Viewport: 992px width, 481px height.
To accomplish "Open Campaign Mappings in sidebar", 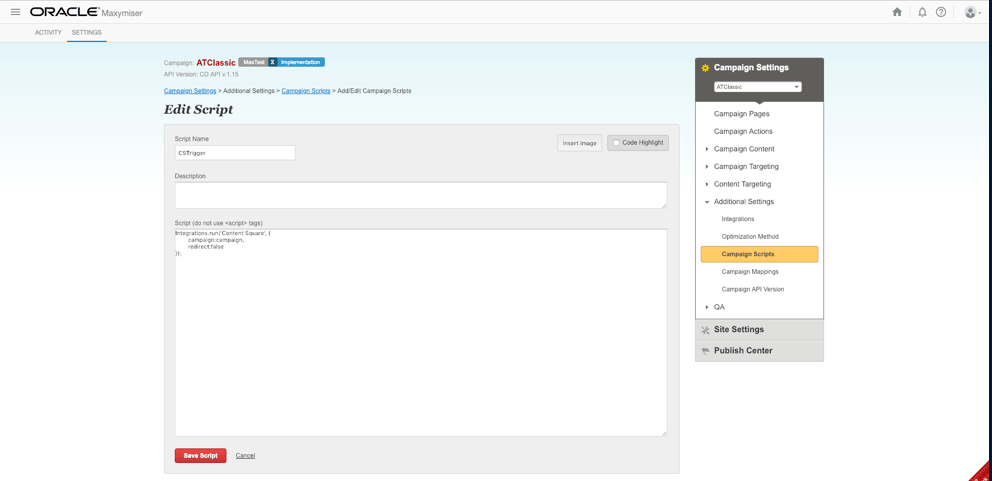I will (x=750, y=272).
